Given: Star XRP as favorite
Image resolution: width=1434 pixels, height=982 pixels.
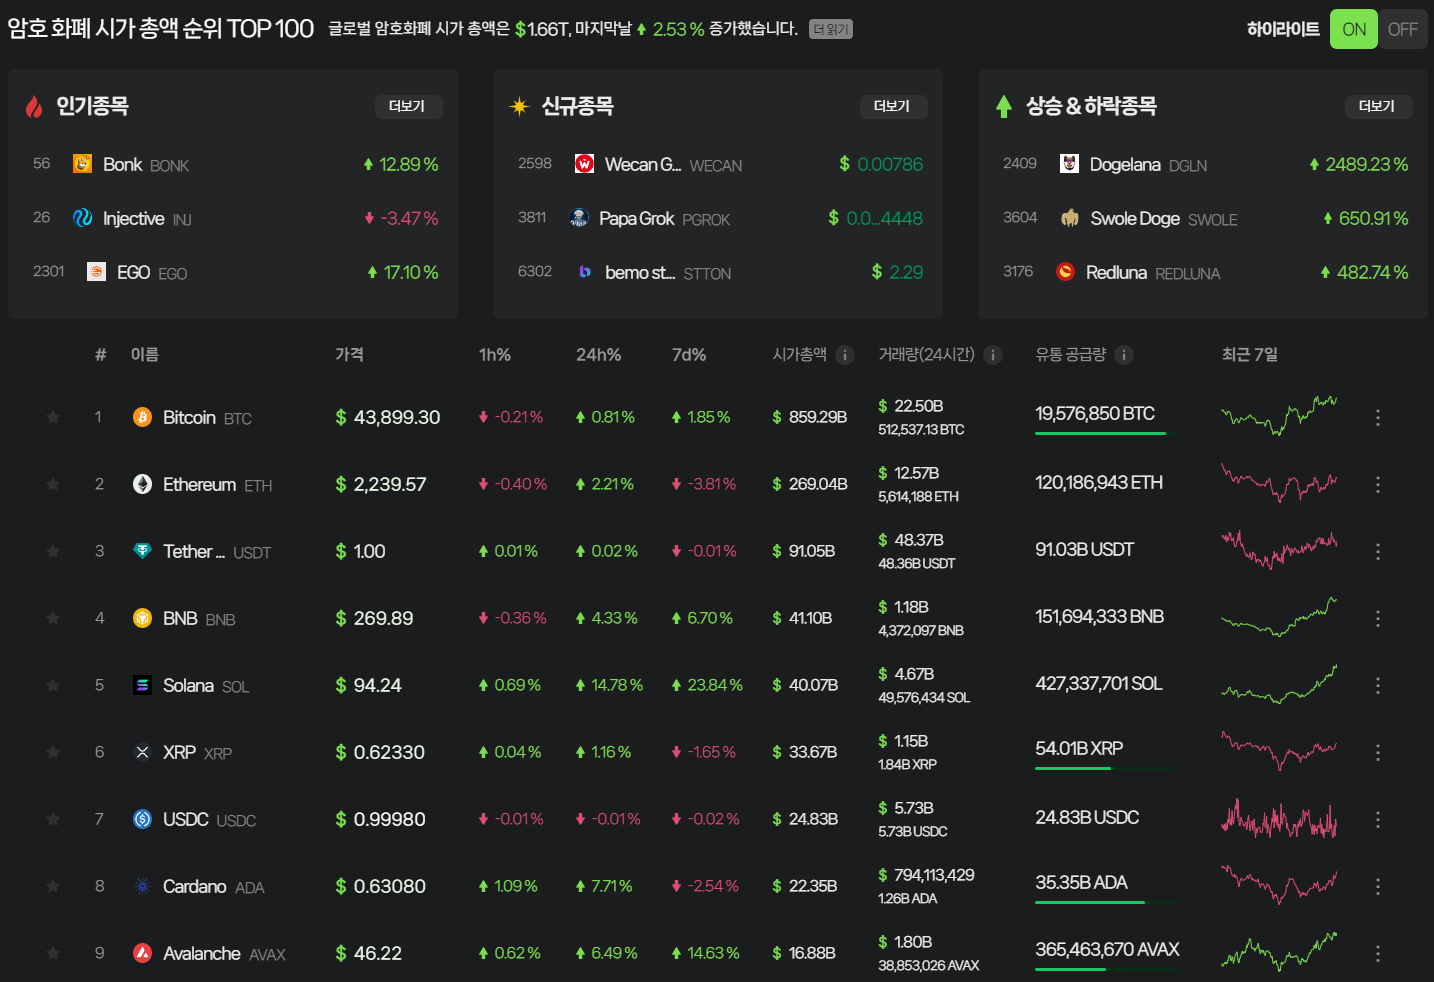Looking at the screenshot, I should click(x=53, y=752).
